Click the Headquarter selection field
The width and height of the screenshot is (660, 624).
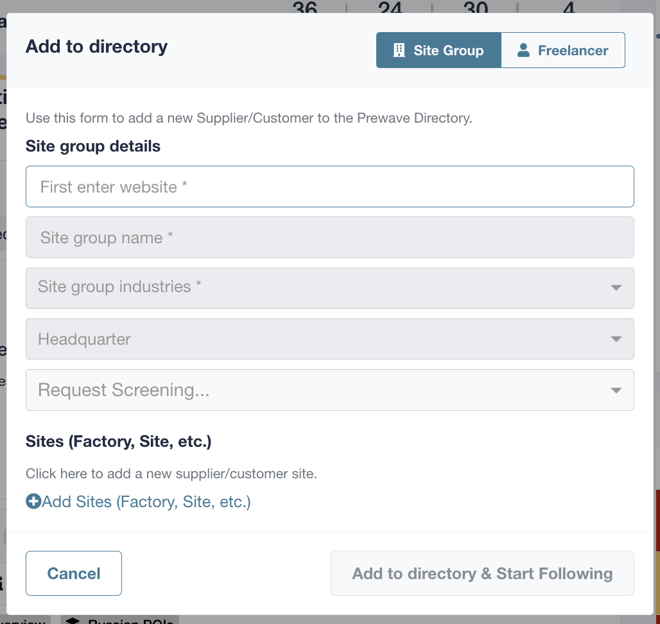(330, 339)
